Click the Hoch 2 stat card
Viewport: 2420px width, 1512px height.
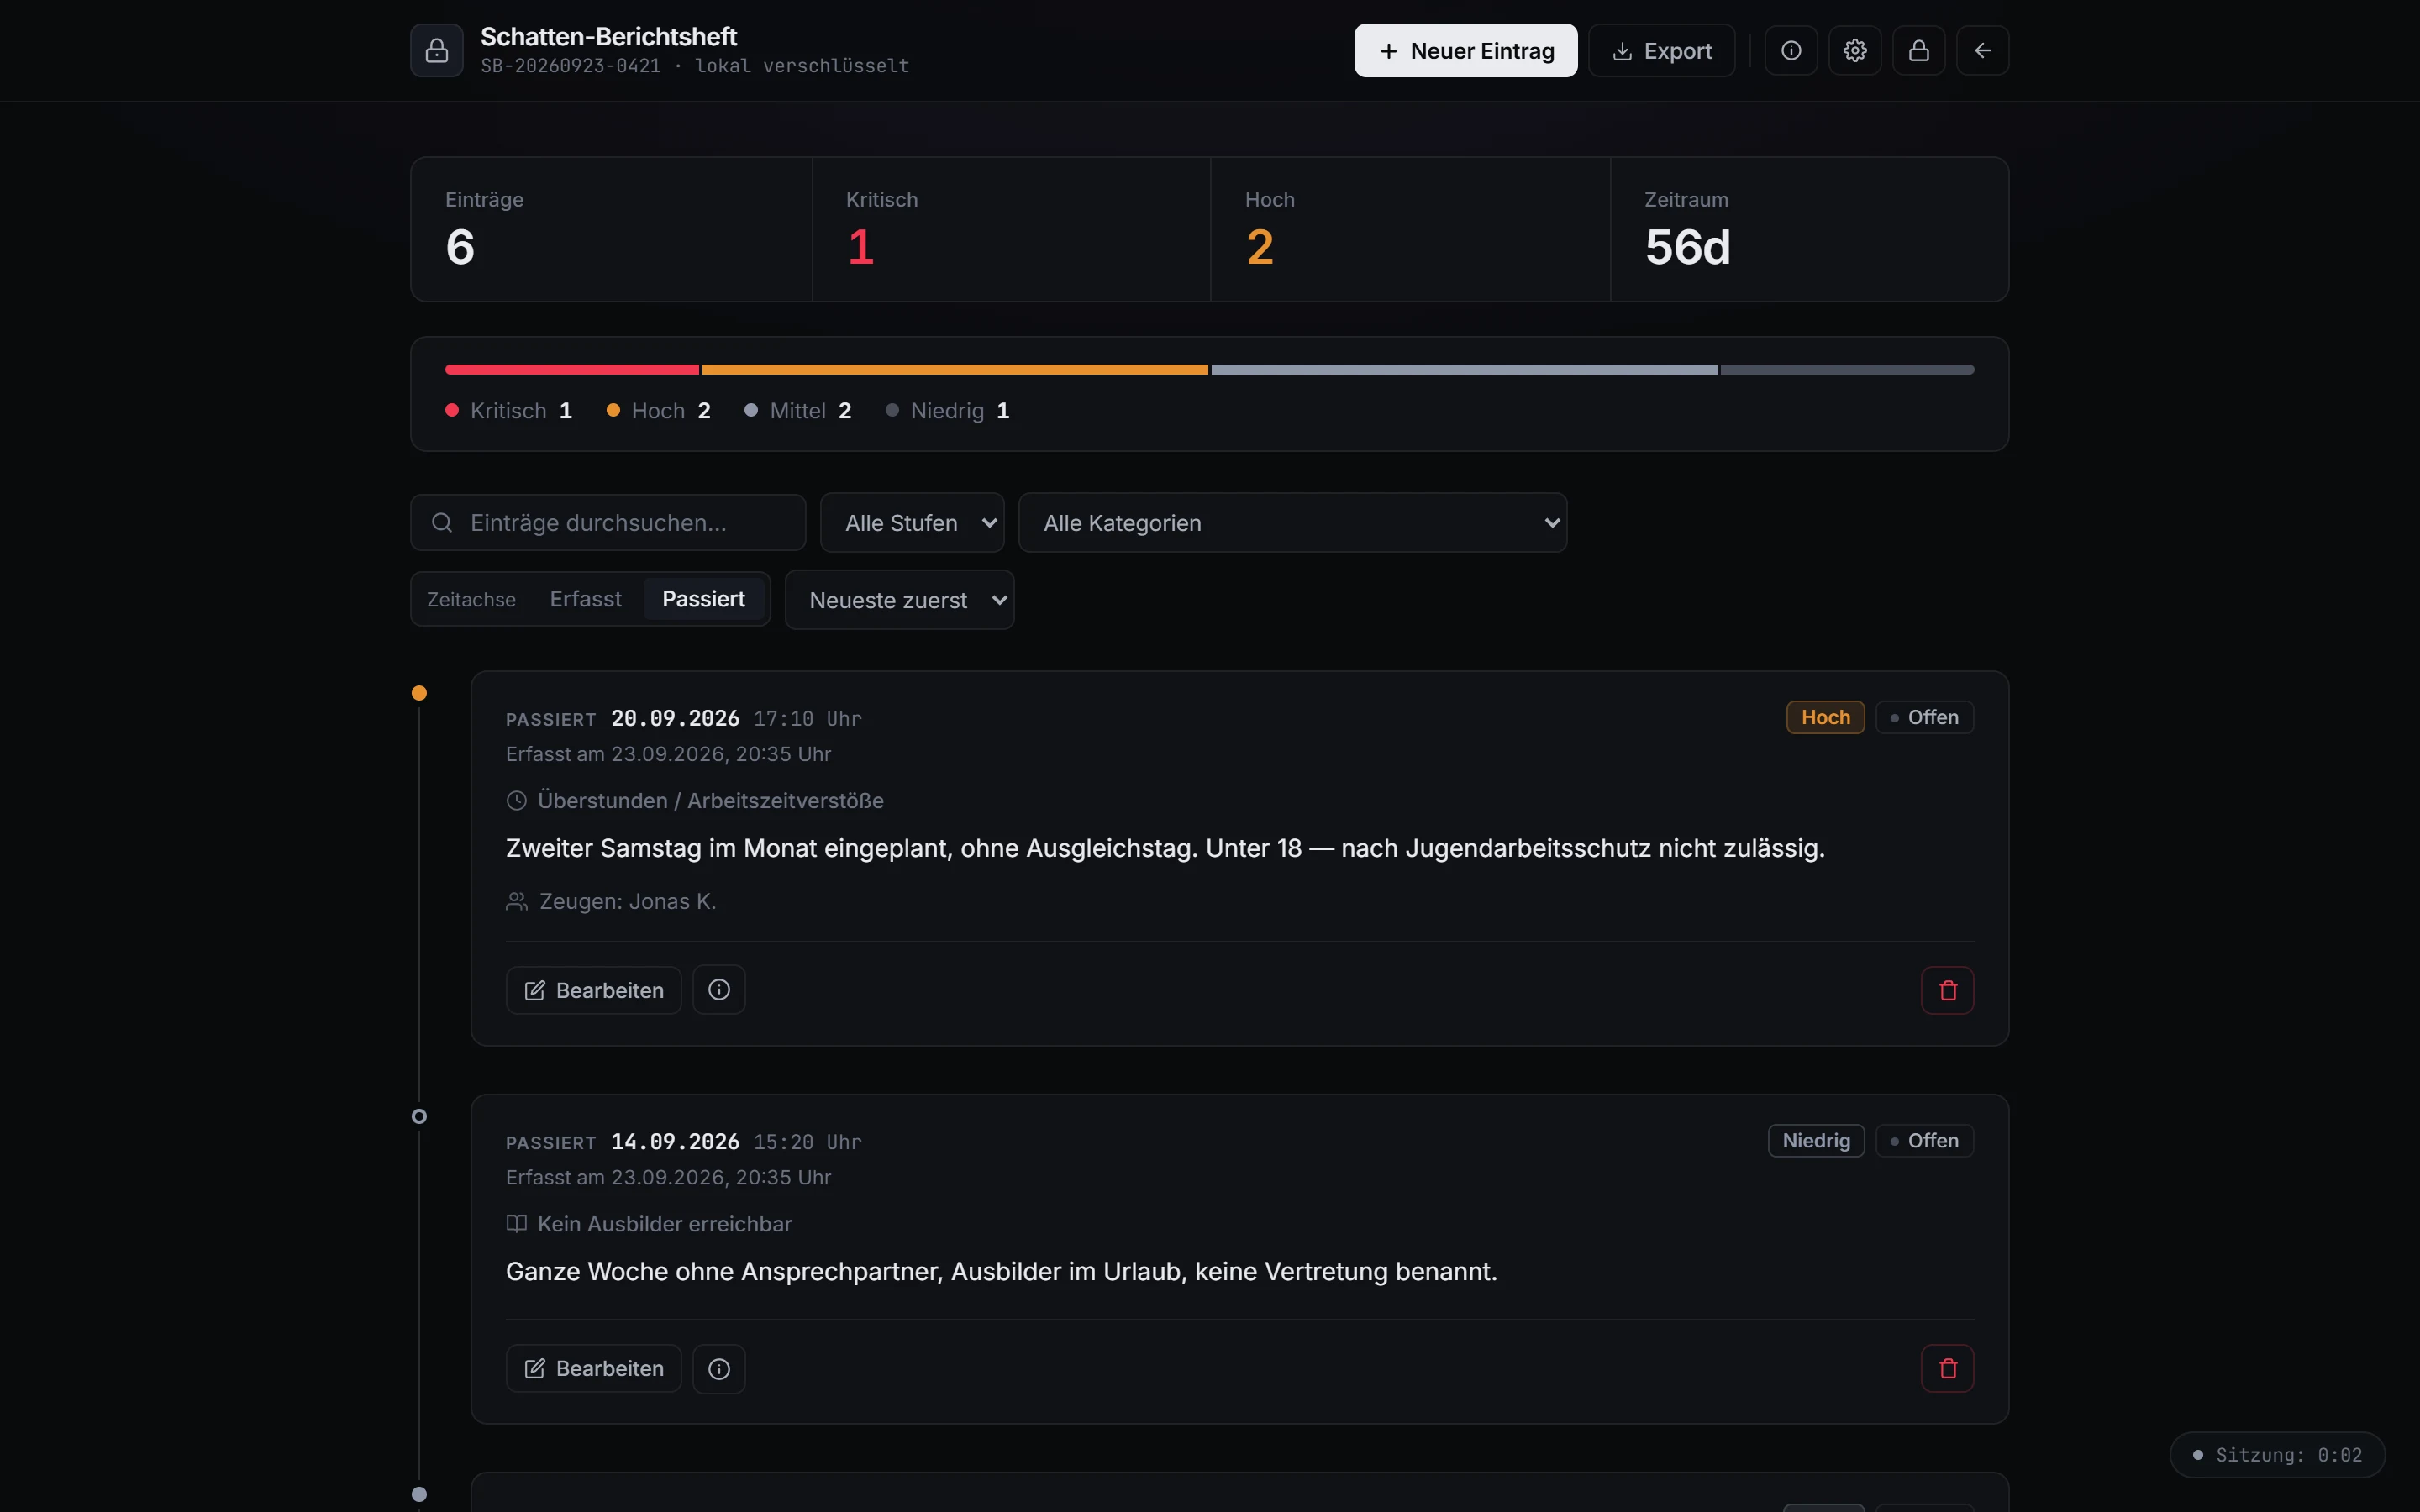(x=1410, y=229)
